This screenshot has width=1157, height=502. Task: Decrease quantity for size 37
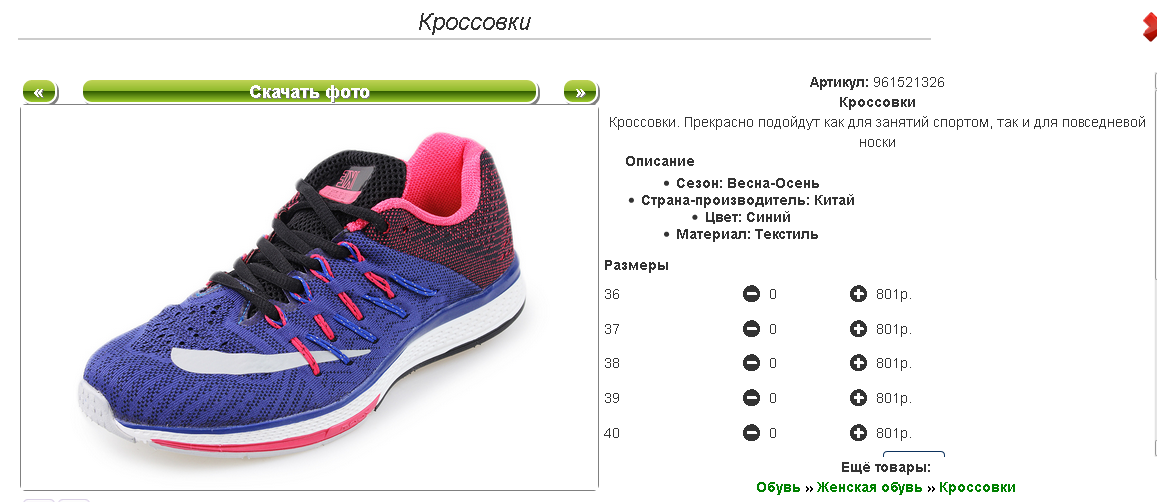751,329
